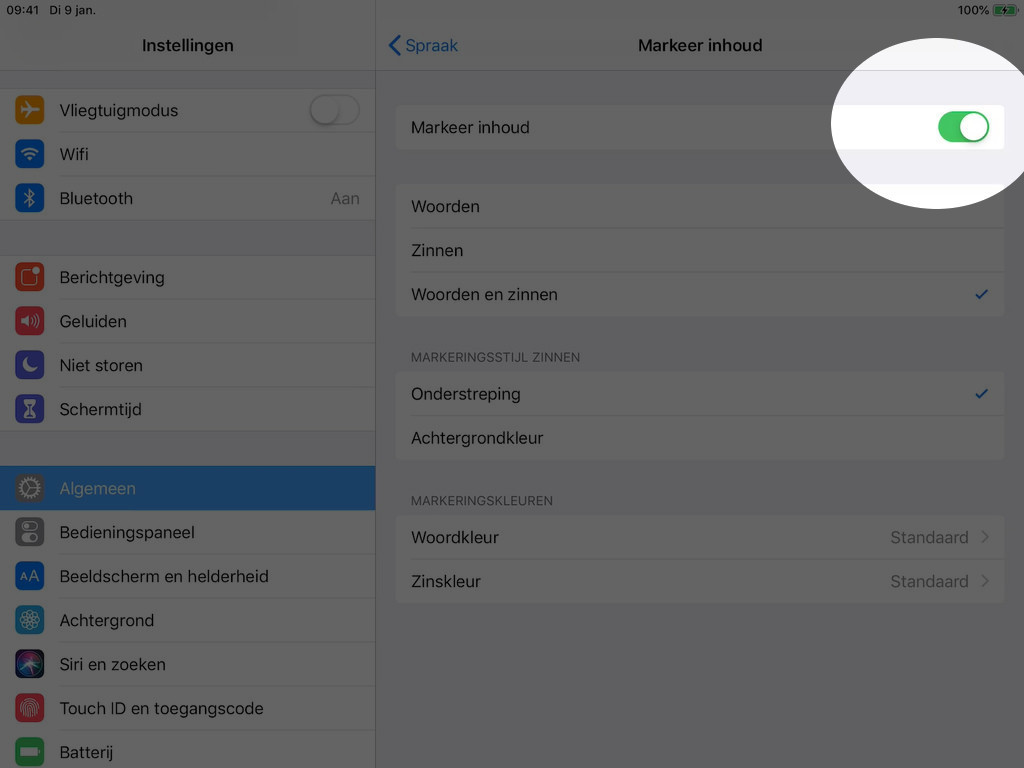Viewport: 1024px width, 768px height.
Task: Select the Bluetooth icon in sidebar
Action: [x=29, y=198]
